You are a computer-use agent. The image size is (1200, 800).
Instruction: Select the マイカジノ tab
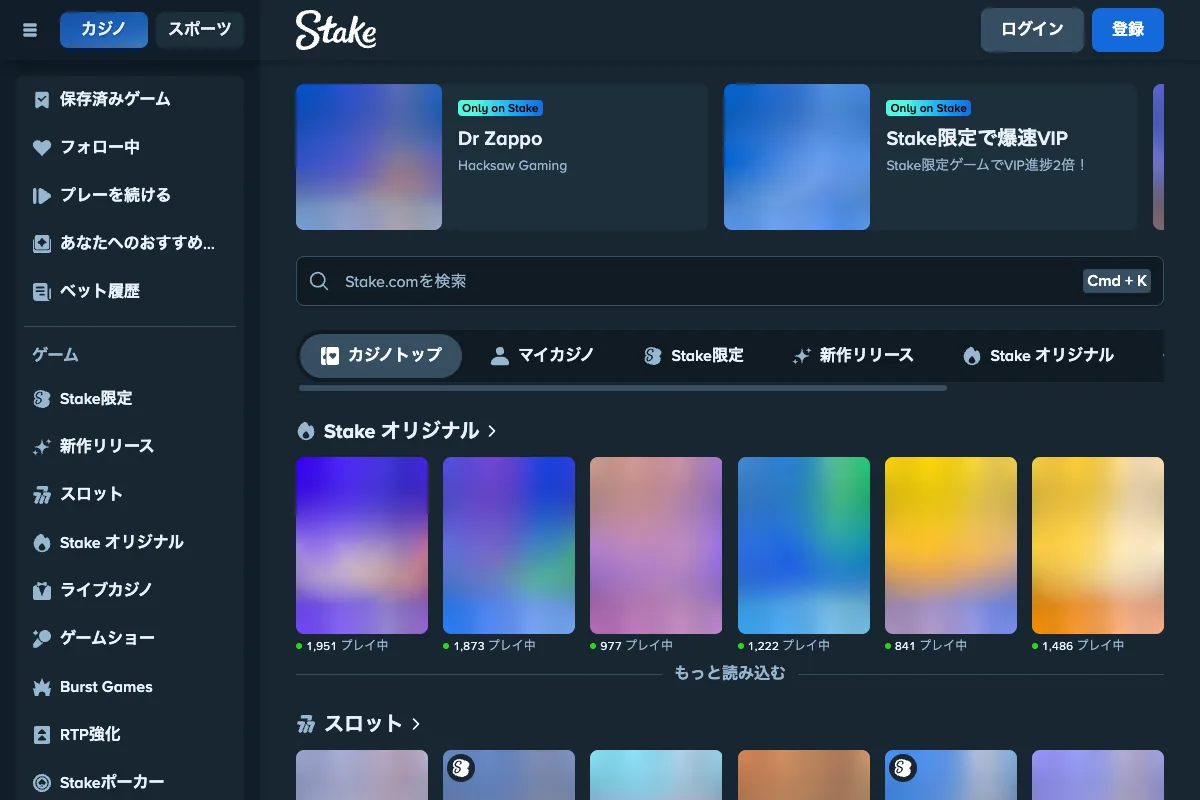click(543, 355)
